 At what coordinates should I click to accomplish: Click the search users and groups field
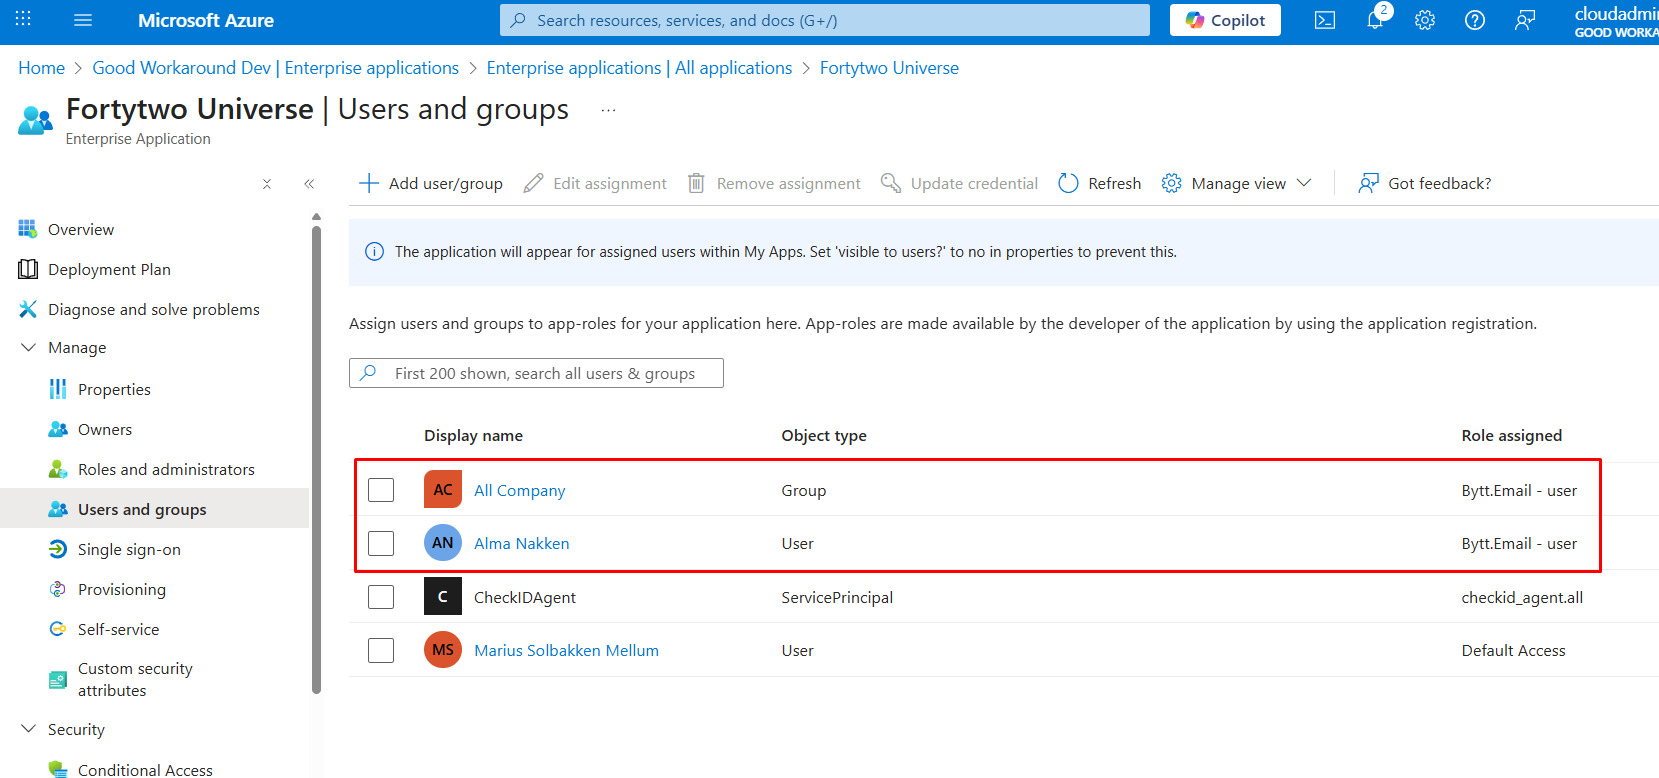[x=545, y=373]
